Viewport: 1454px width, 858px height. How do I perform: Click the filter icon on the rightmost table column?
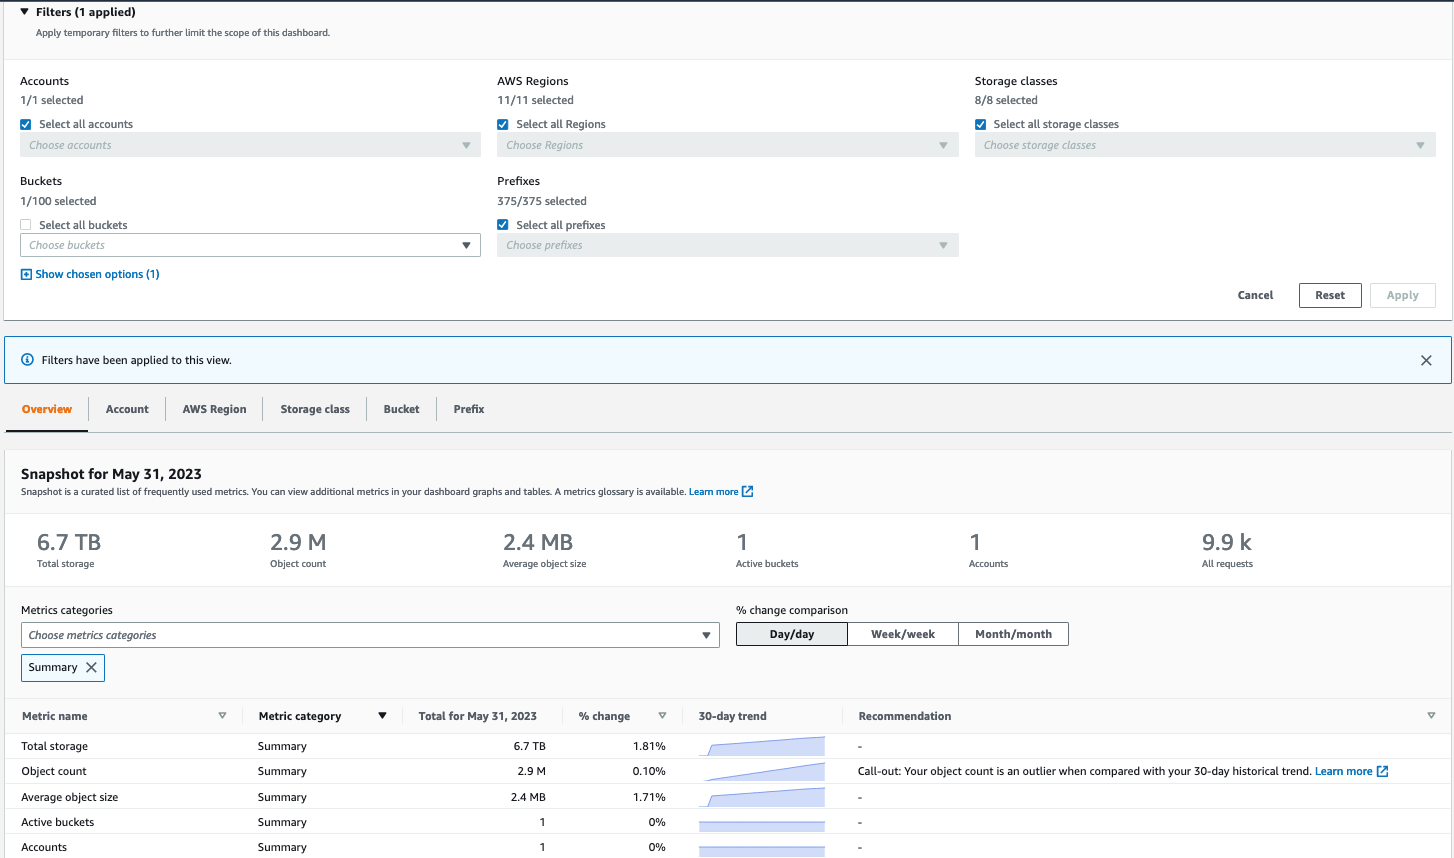(x=1430, y=715)
